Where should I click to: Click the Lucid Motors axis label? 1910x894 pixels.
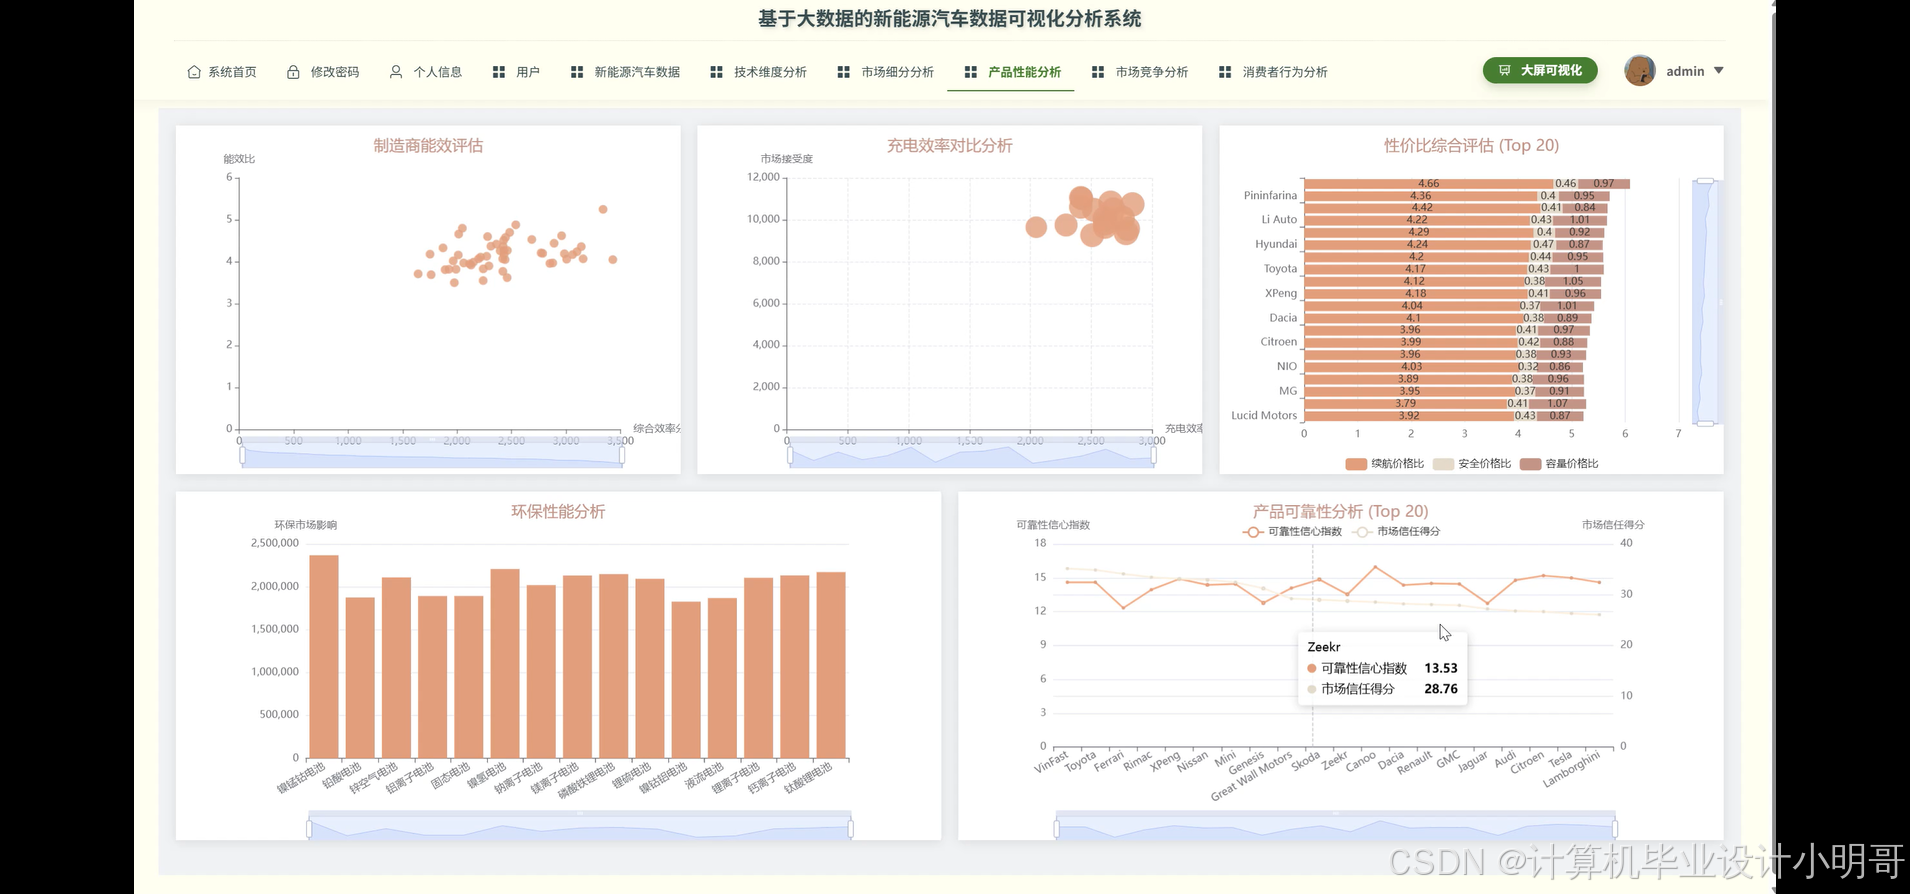pyautogui.click(x=1264, y=416)
